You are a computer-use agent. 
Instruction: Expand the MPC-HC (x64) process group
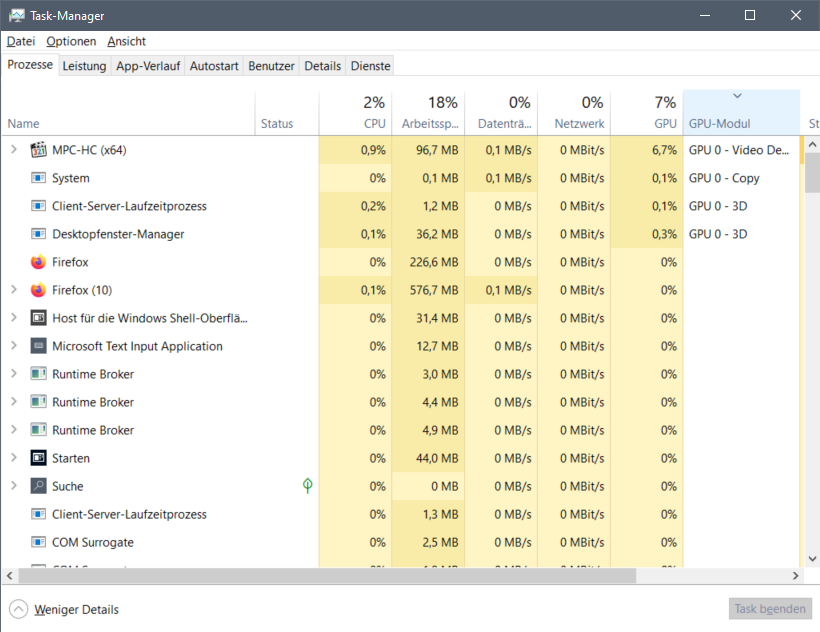click(14, 150)
